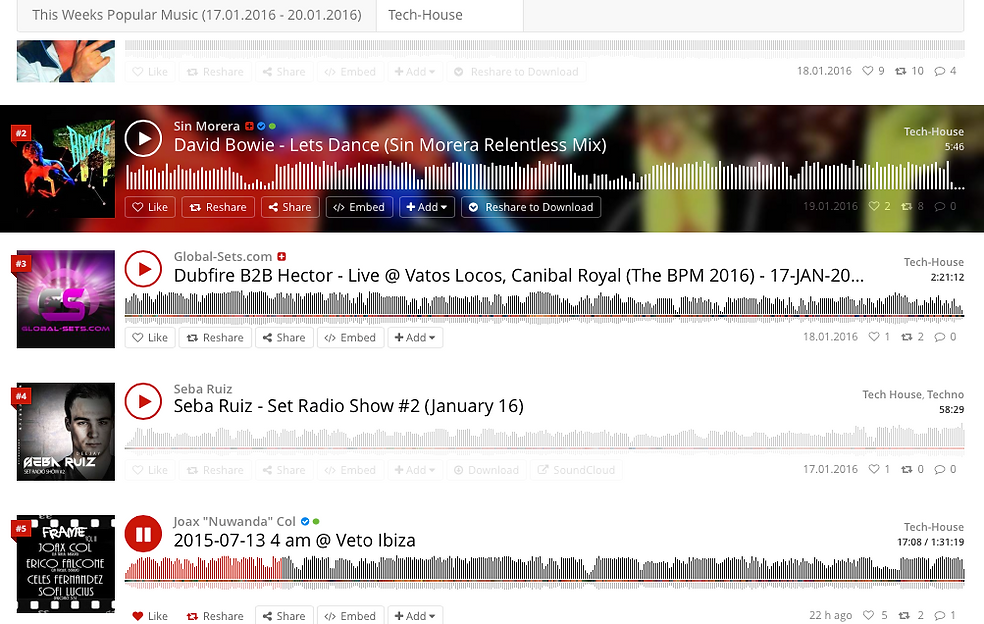View reshares count on David Bowie track

pos(912,207)
